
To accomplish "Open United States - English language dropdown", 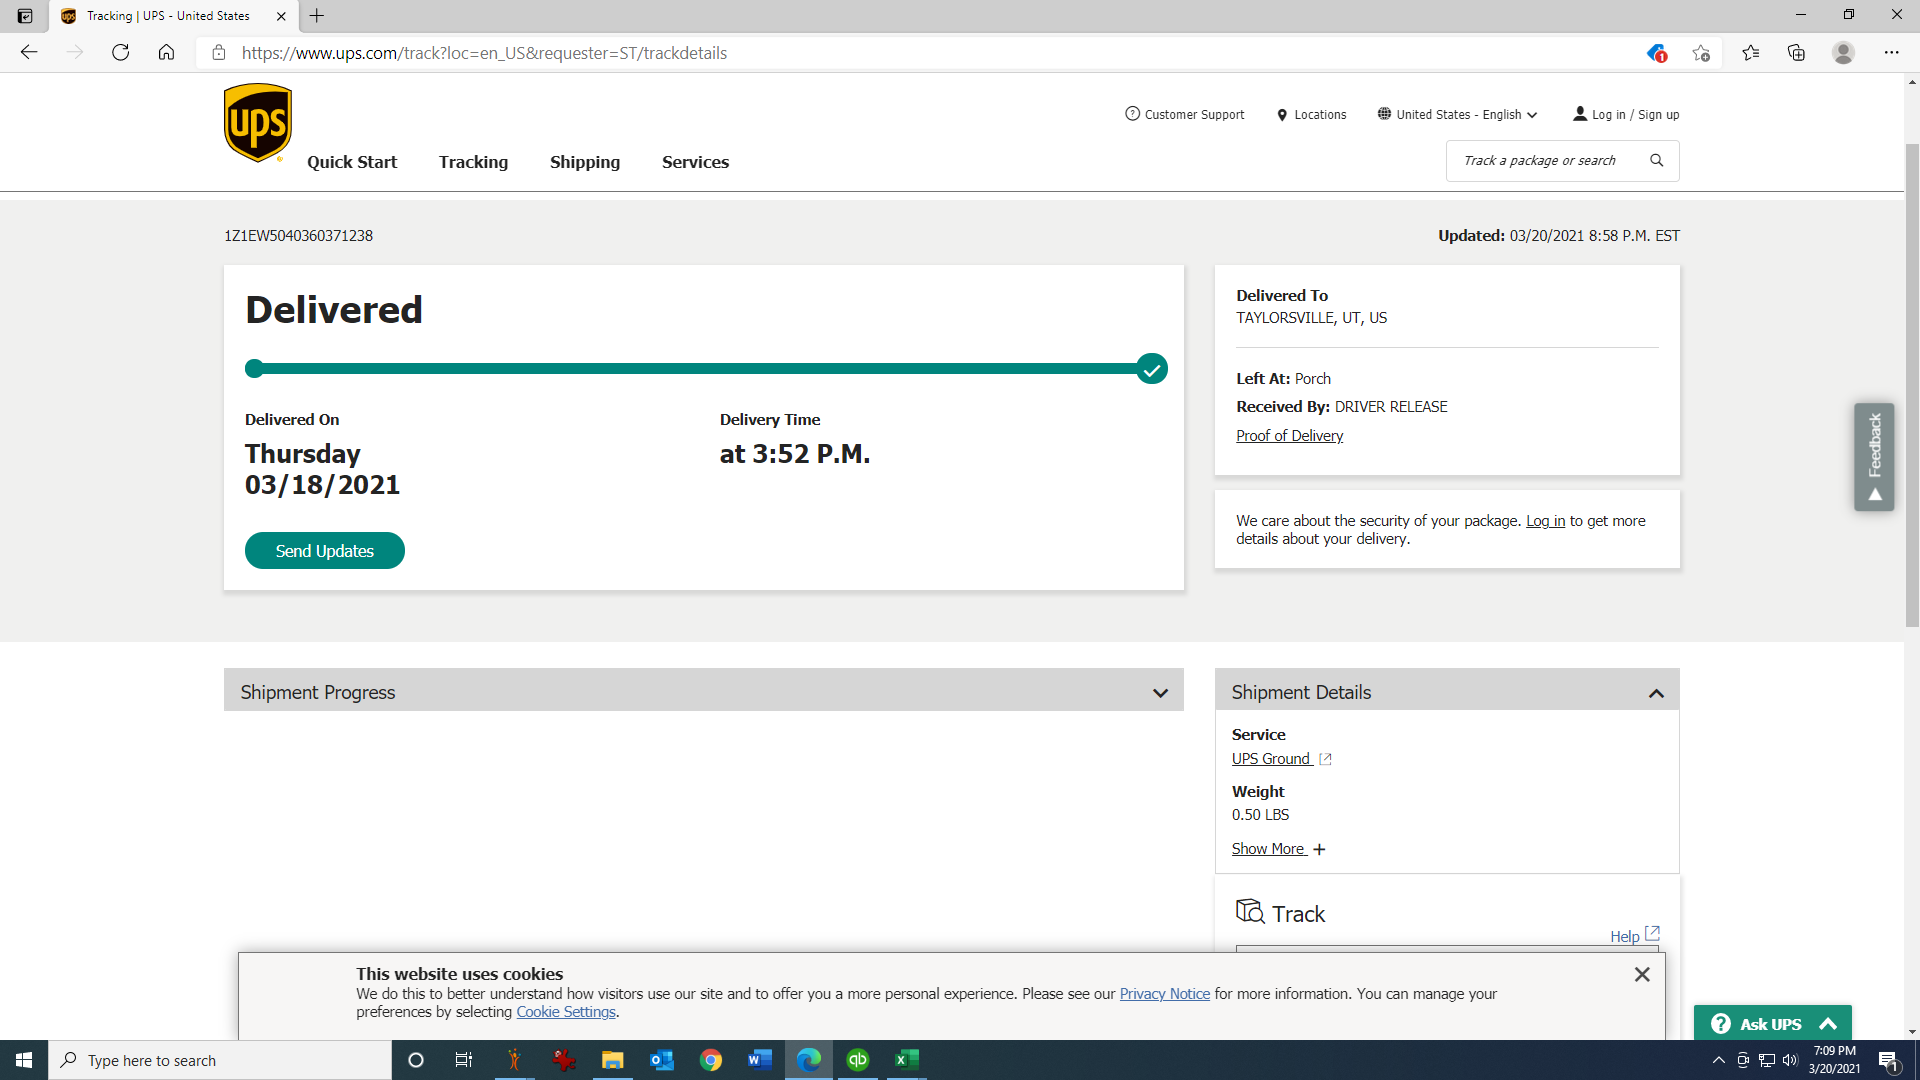I will coord(1457,115).
